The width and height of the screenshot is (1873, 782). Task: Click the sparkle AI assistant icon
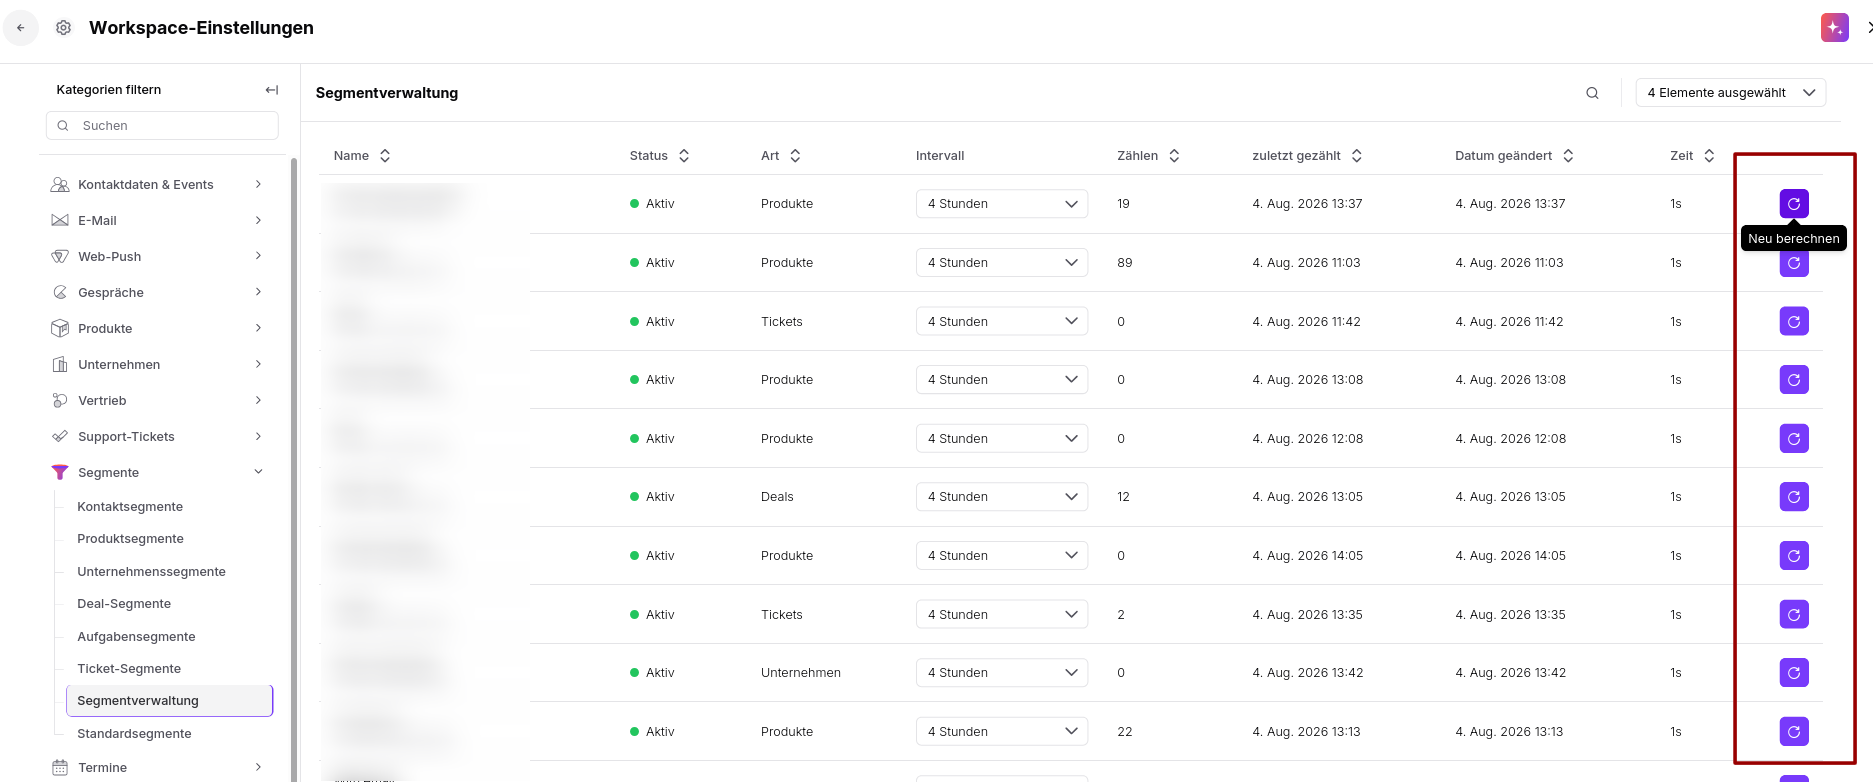pos(1834,28)
